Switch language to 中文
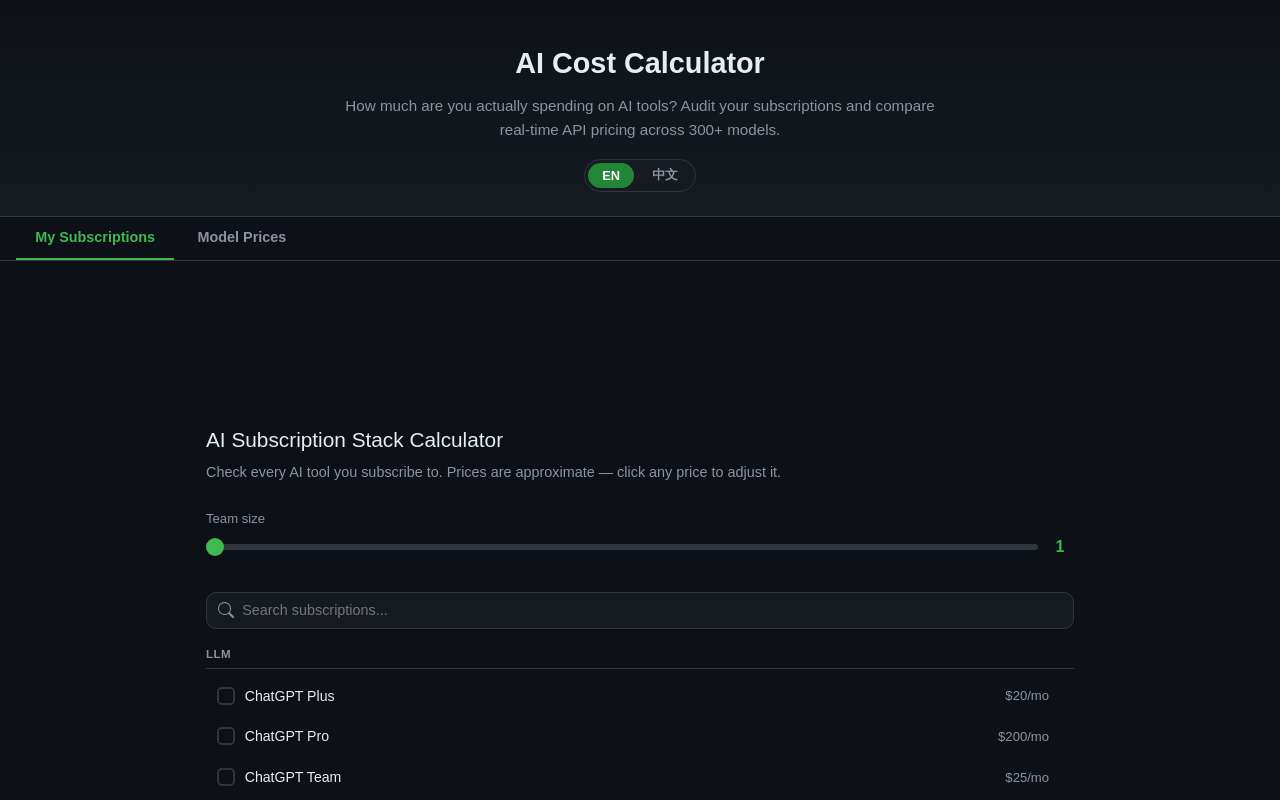The width and height of the screenshot is (1280, 800). click(665, 175)
